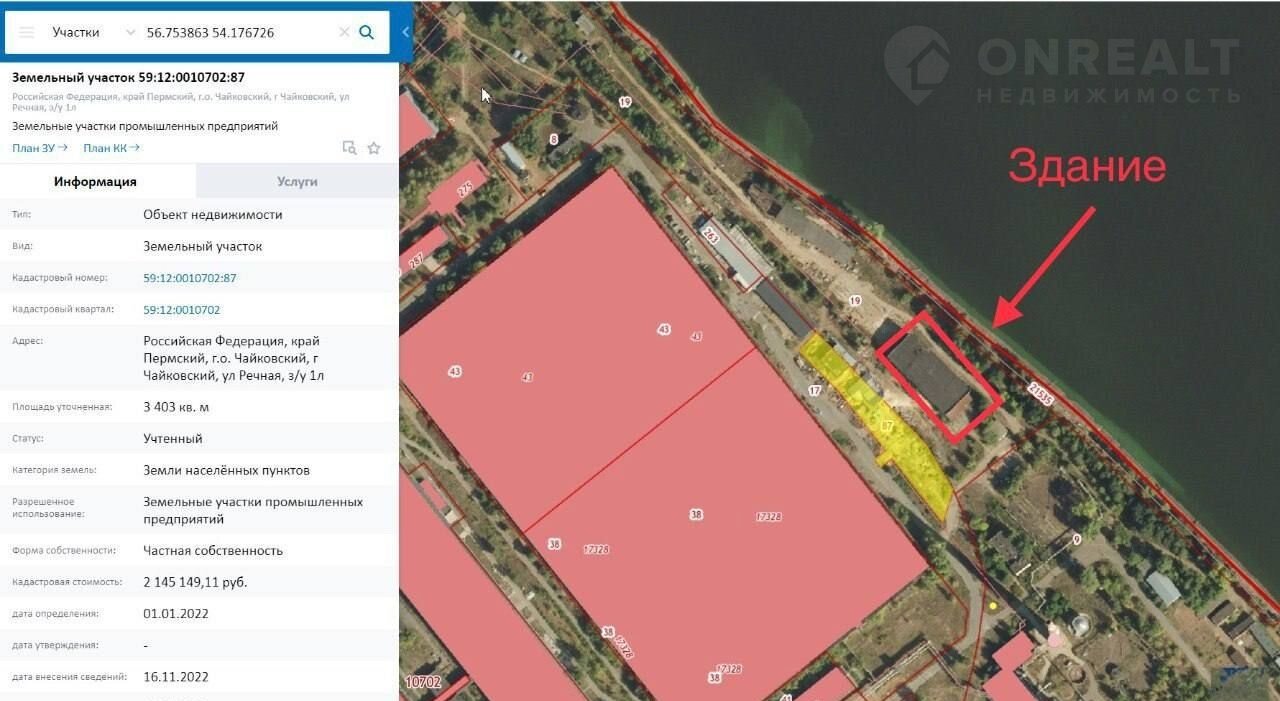Click the ONREALT logo pin icon
The image size is (1280, 701).
pyautogui.click(x=917, y=64)
